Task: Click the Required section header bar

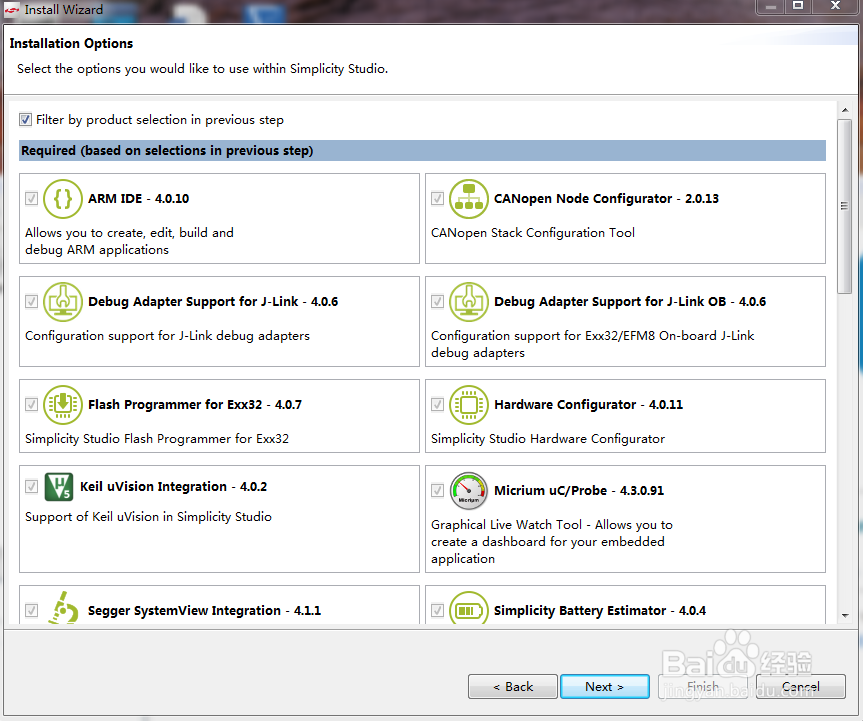Action: [422, 151]
